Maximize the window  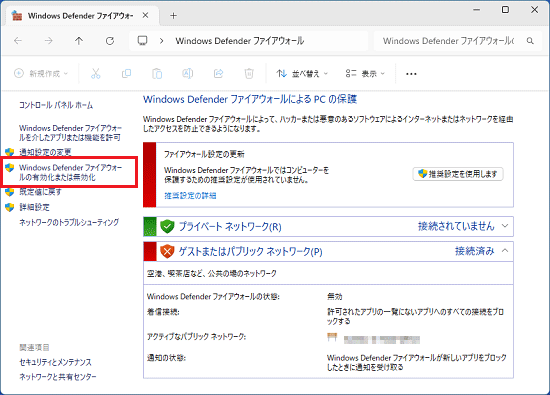[x=505, y=10]
